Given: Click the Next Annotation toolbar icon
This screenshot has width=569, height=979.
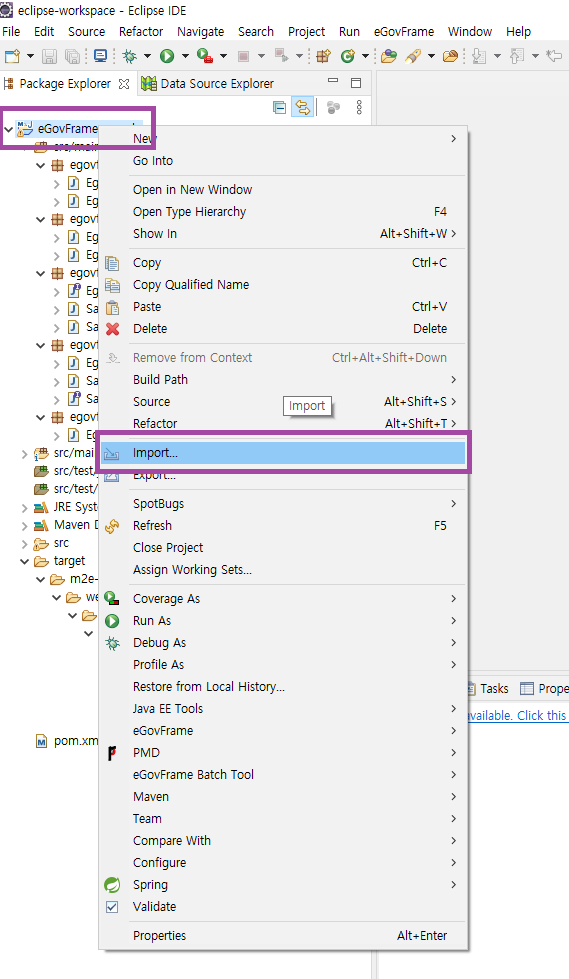Looking at the screenshot, I should click(479, 57).
